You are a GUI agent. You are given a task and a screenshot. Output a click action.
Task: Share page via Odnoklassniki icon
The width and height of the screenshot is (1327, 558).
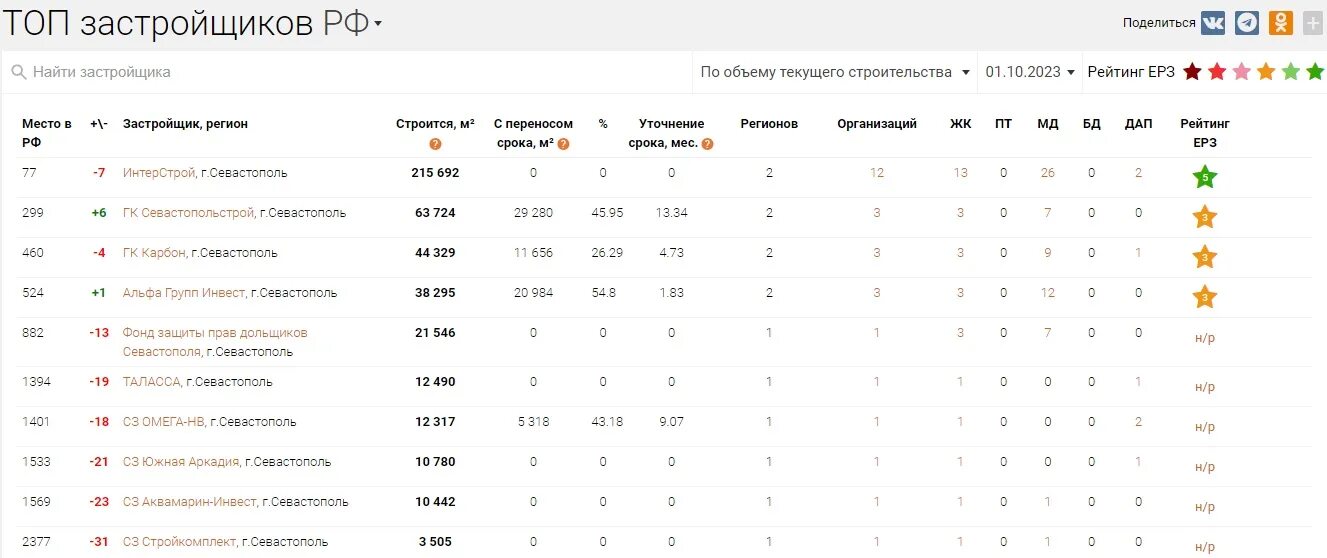coord(1281,23)
